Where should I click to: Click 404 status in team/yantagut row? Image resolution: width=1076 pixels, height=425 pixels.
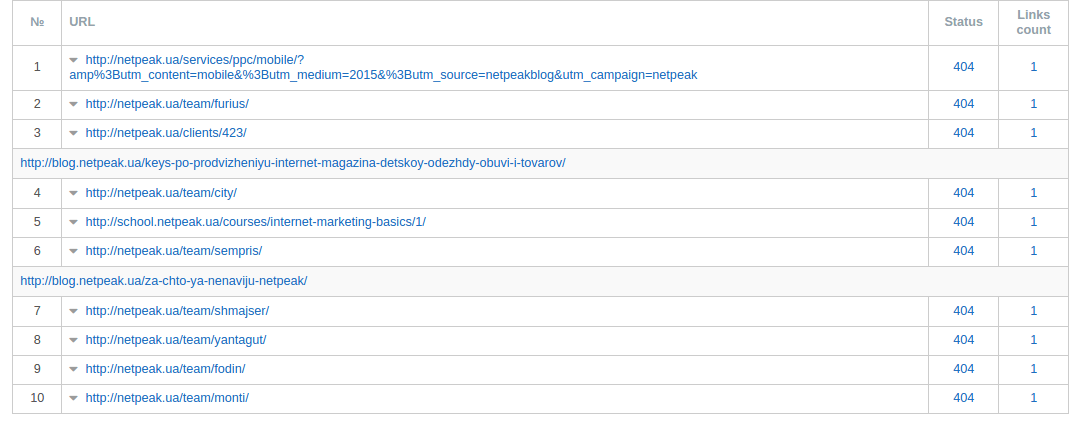963,340
